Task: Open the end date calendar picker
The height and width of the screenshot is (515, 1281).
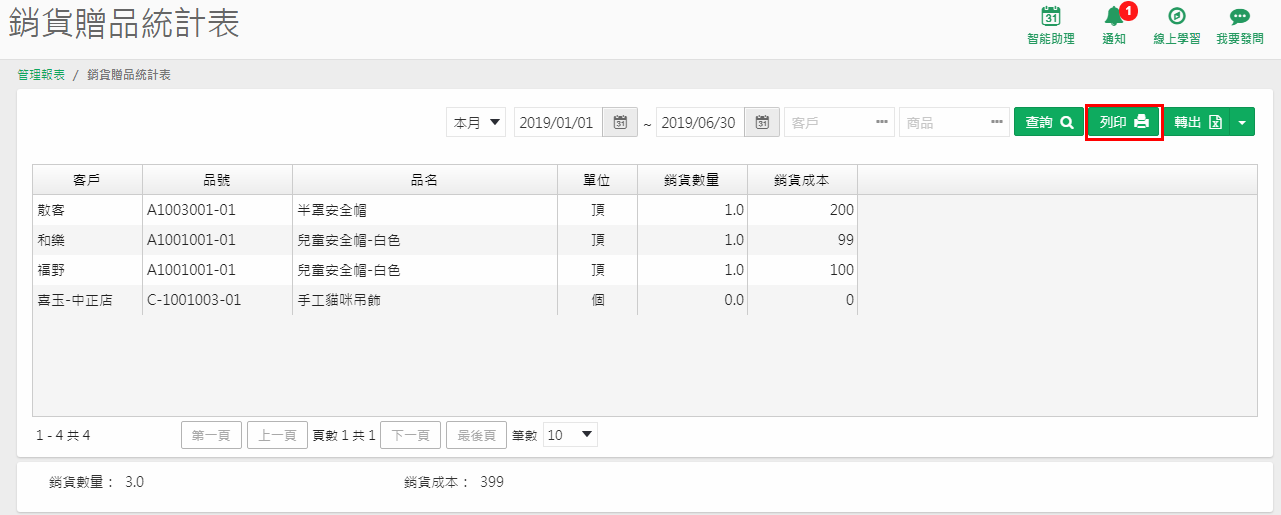Action: pos(763,122)
